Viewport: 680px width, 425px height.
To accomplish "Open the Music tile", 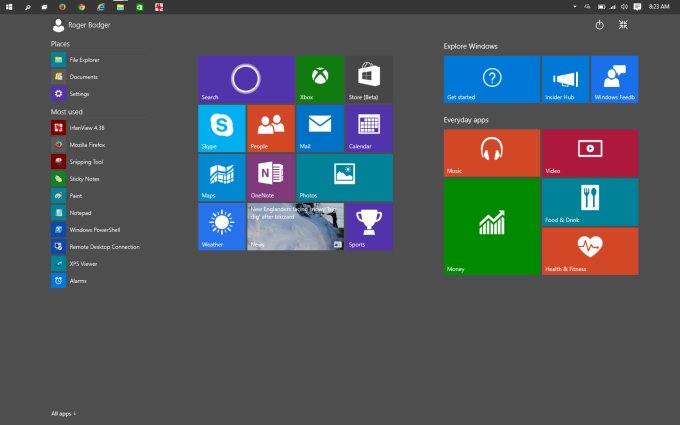I will (491, 152).
